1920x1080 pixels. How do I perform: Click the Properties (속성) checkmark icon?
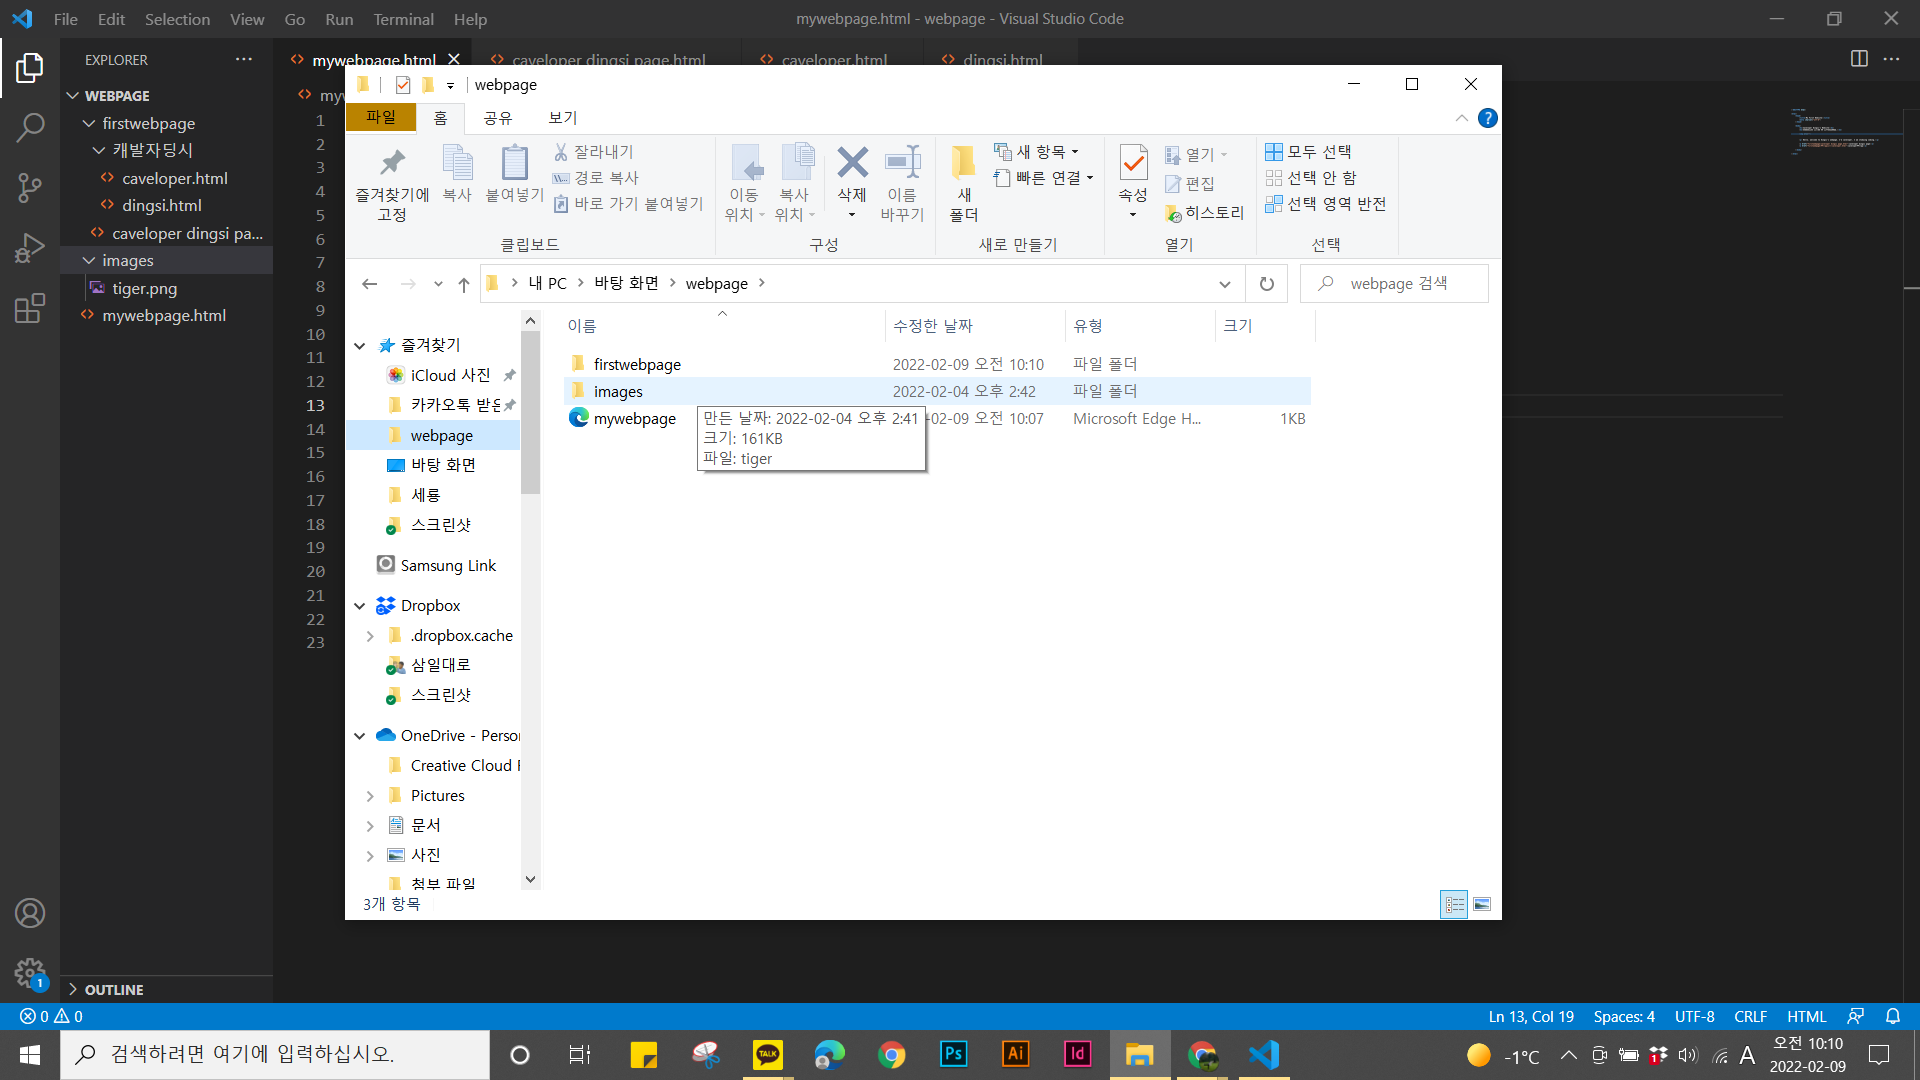tap(1132, 163)
